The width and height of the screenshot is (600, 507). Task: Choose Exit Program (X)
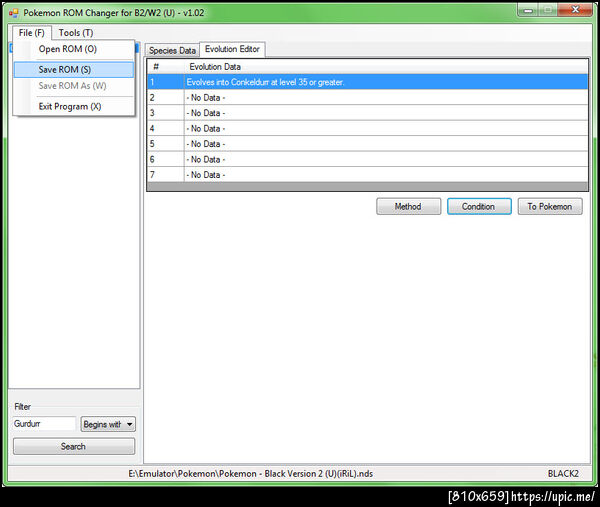(x=74, y=106)
